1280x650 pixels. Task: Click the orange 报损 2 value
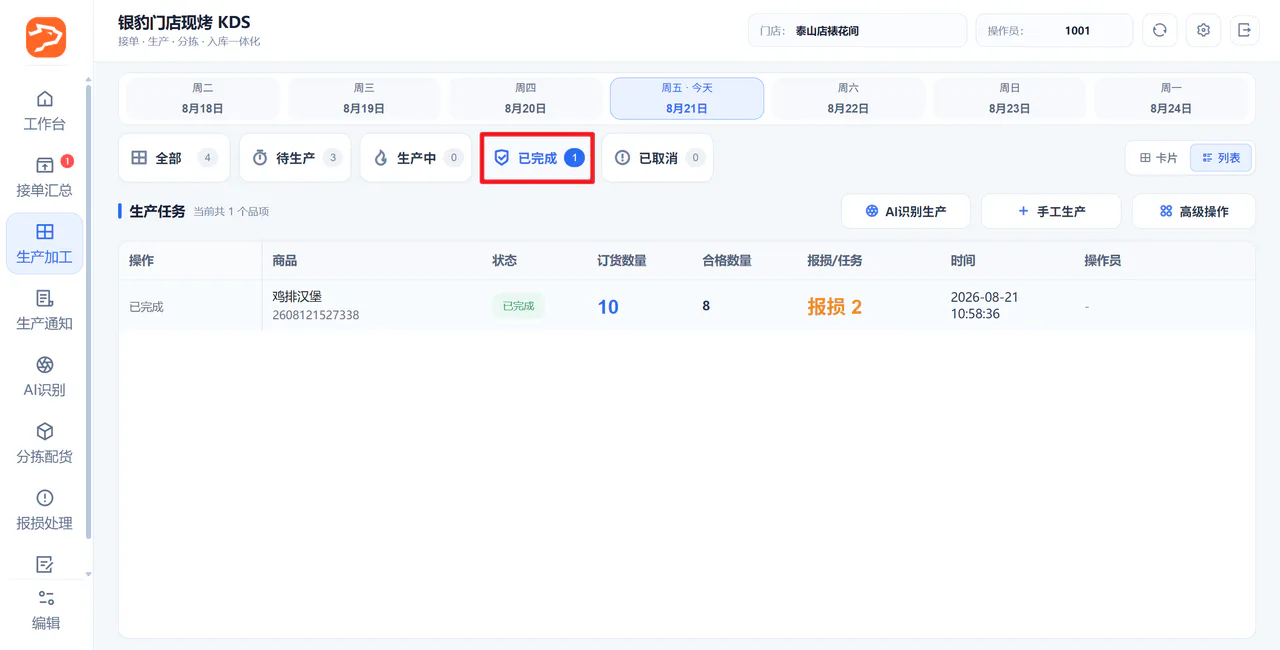pos(835,307)
